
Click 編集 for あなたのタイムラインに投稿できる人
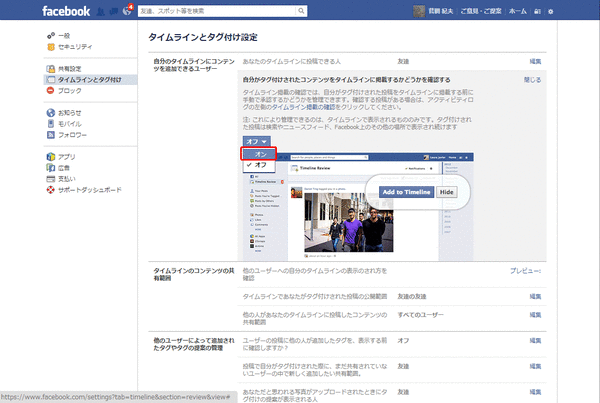[535, 61]
